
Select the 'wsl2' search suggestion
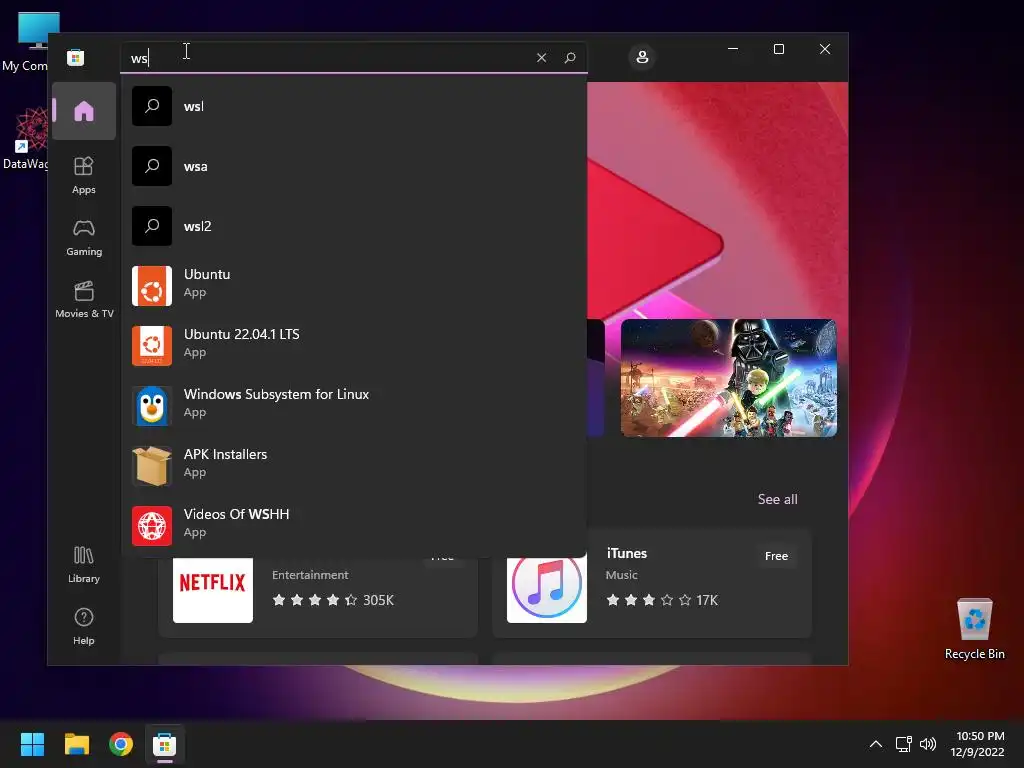click(x=353, y=227)
